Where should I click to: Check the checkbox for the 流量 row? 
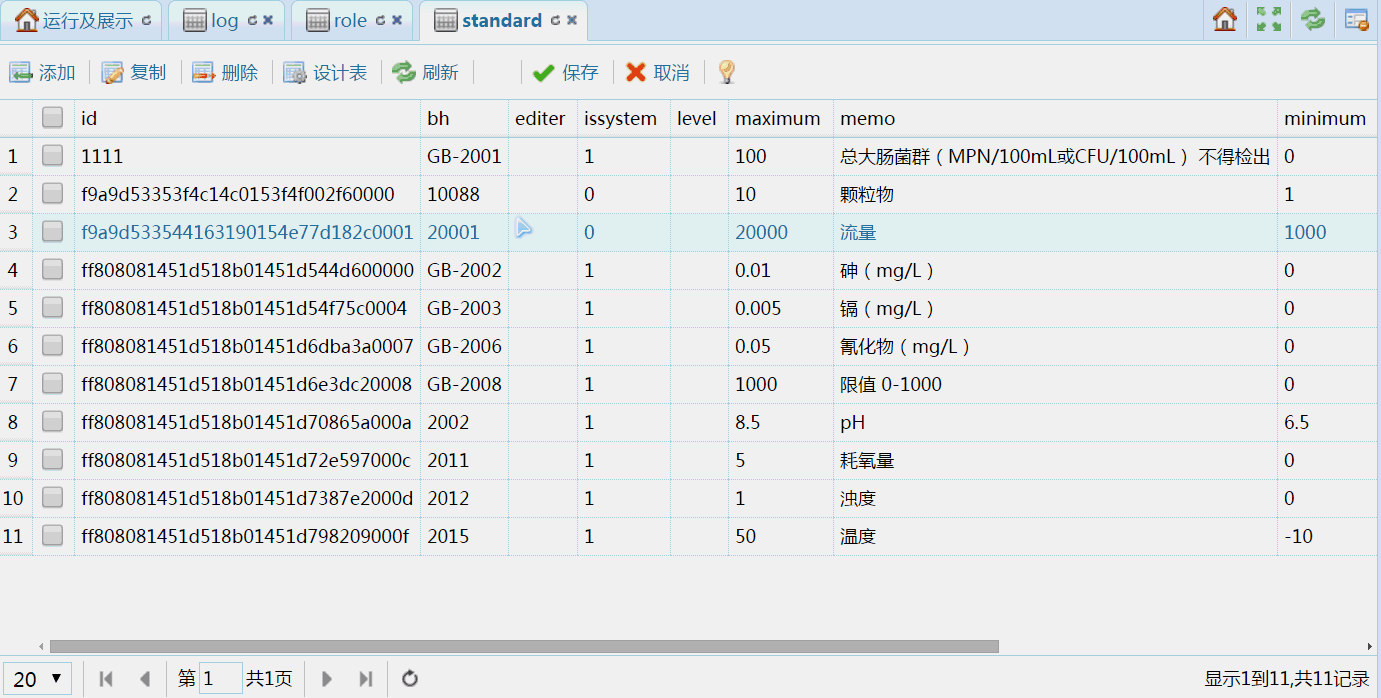(52, 231)
